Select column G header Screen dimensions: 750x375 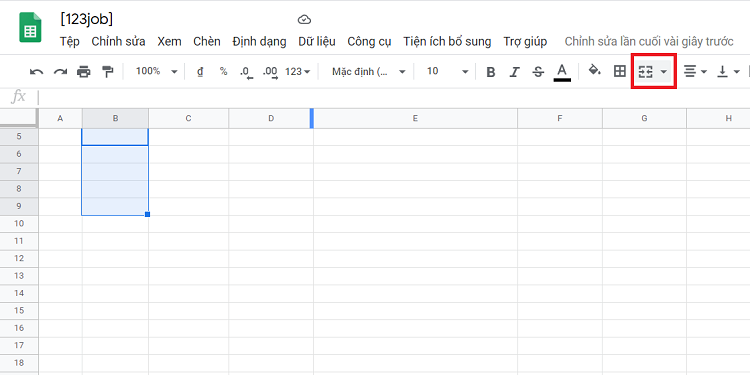(x=644, y=118)
